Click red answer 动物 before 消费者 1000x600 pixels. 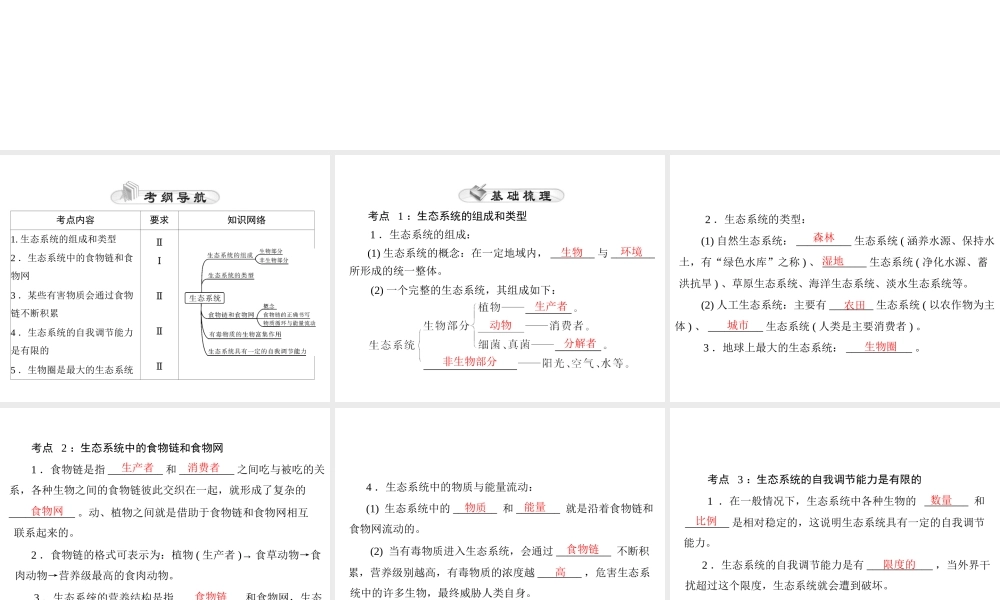(501, 325)
